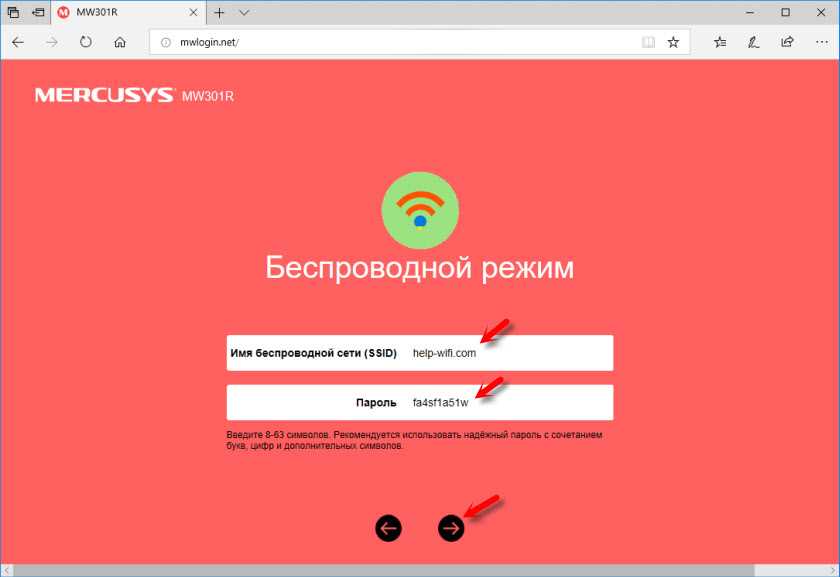The width and height of the screenshot is (840, 577).
Task: Open the browser settings and more menu
Action: [x=821, y=42]
